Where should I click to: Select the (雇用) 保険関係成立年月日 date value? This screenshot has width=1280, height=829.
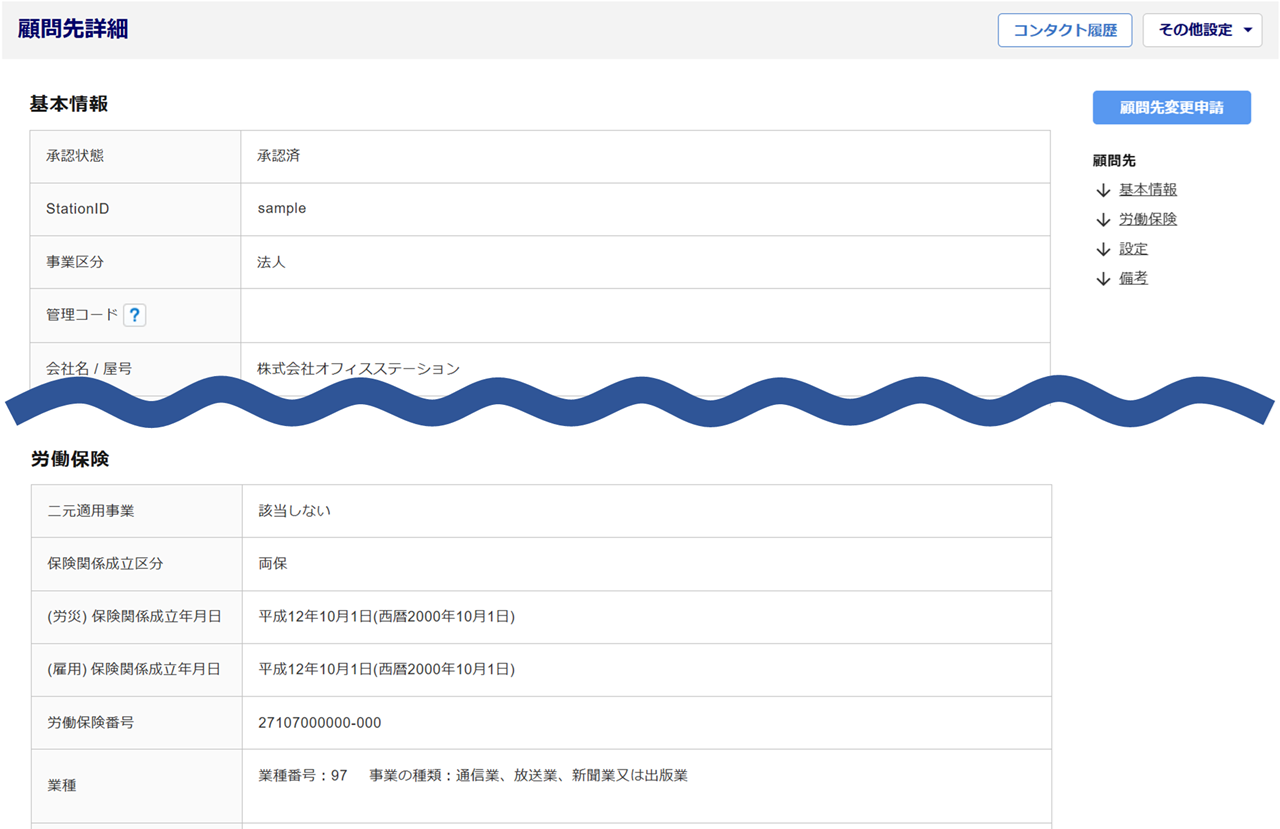click(x=387, y=669)
